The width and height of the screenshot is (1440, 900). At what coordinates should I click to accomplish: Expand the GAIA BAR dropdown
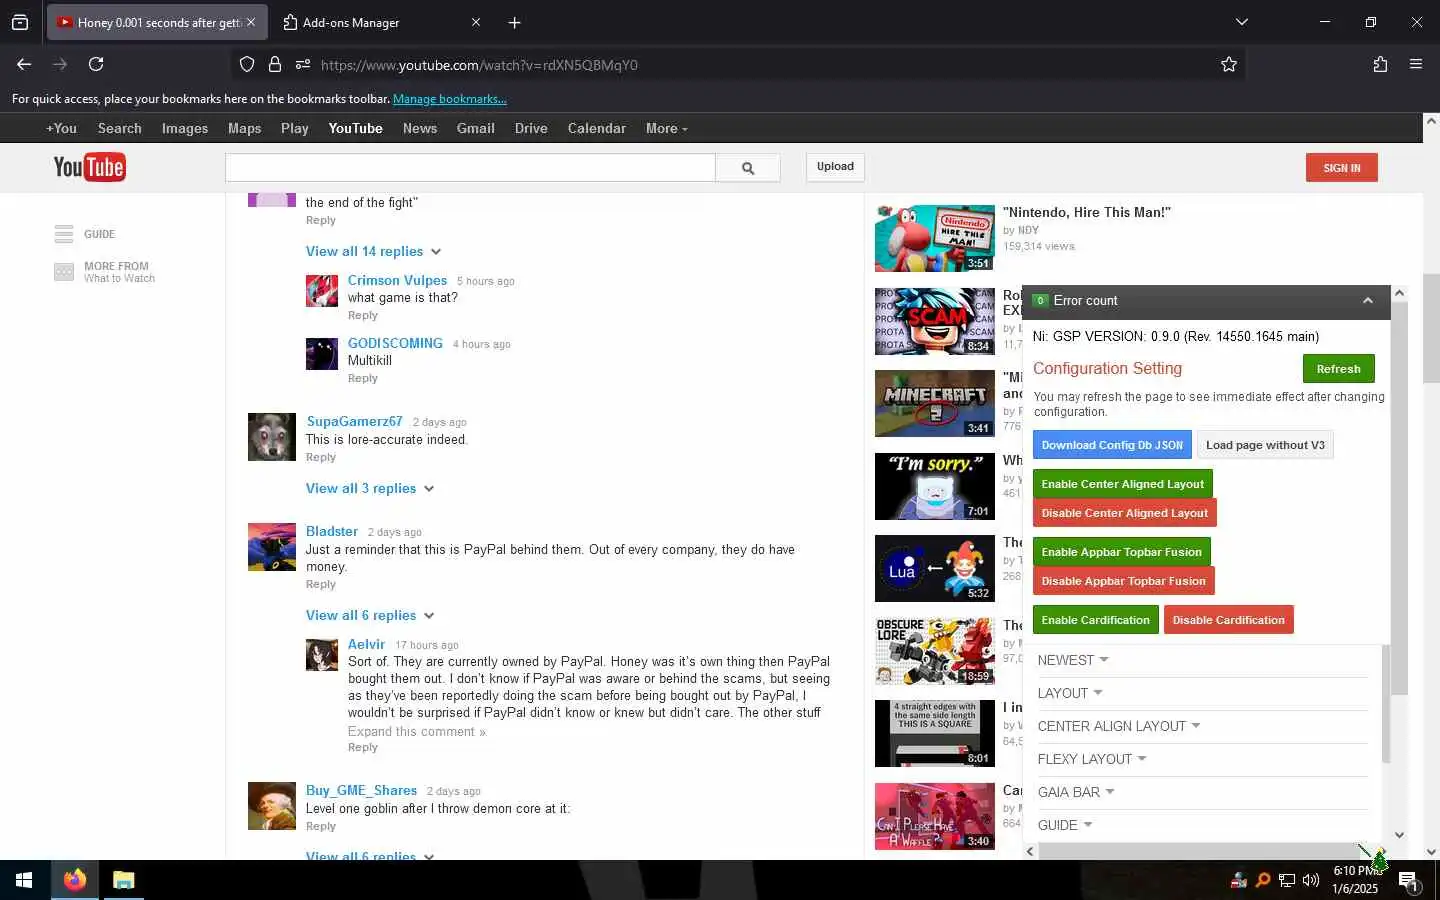coord(1076,792)
